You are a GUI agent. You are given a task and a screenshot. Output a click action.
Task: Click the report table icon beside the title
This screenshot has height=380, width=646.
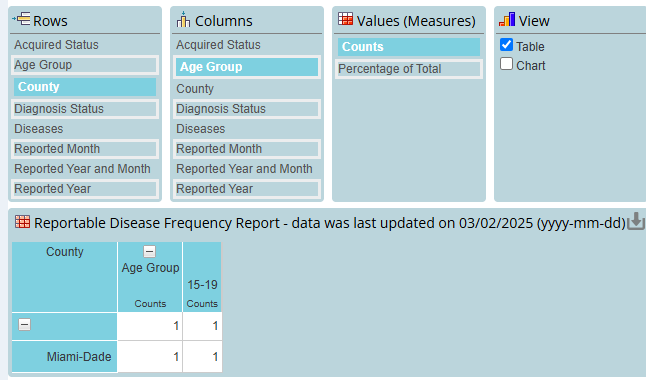[22, 222]
